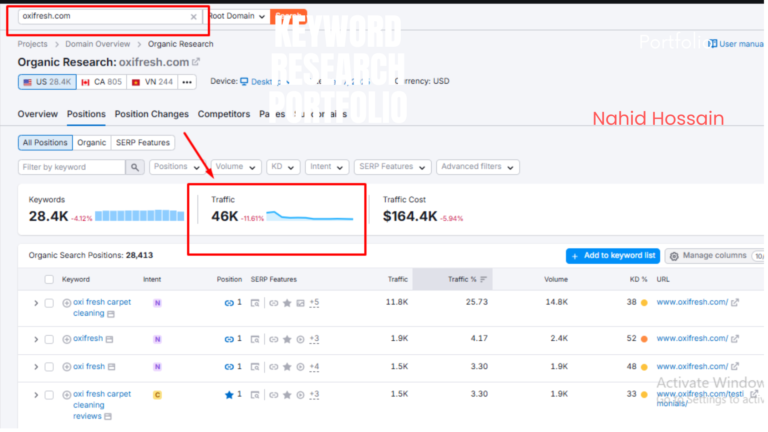Click the N intent badge in oxifresh row
The image size is (768, 432).
pyautogui.click(x=157, y=339)
